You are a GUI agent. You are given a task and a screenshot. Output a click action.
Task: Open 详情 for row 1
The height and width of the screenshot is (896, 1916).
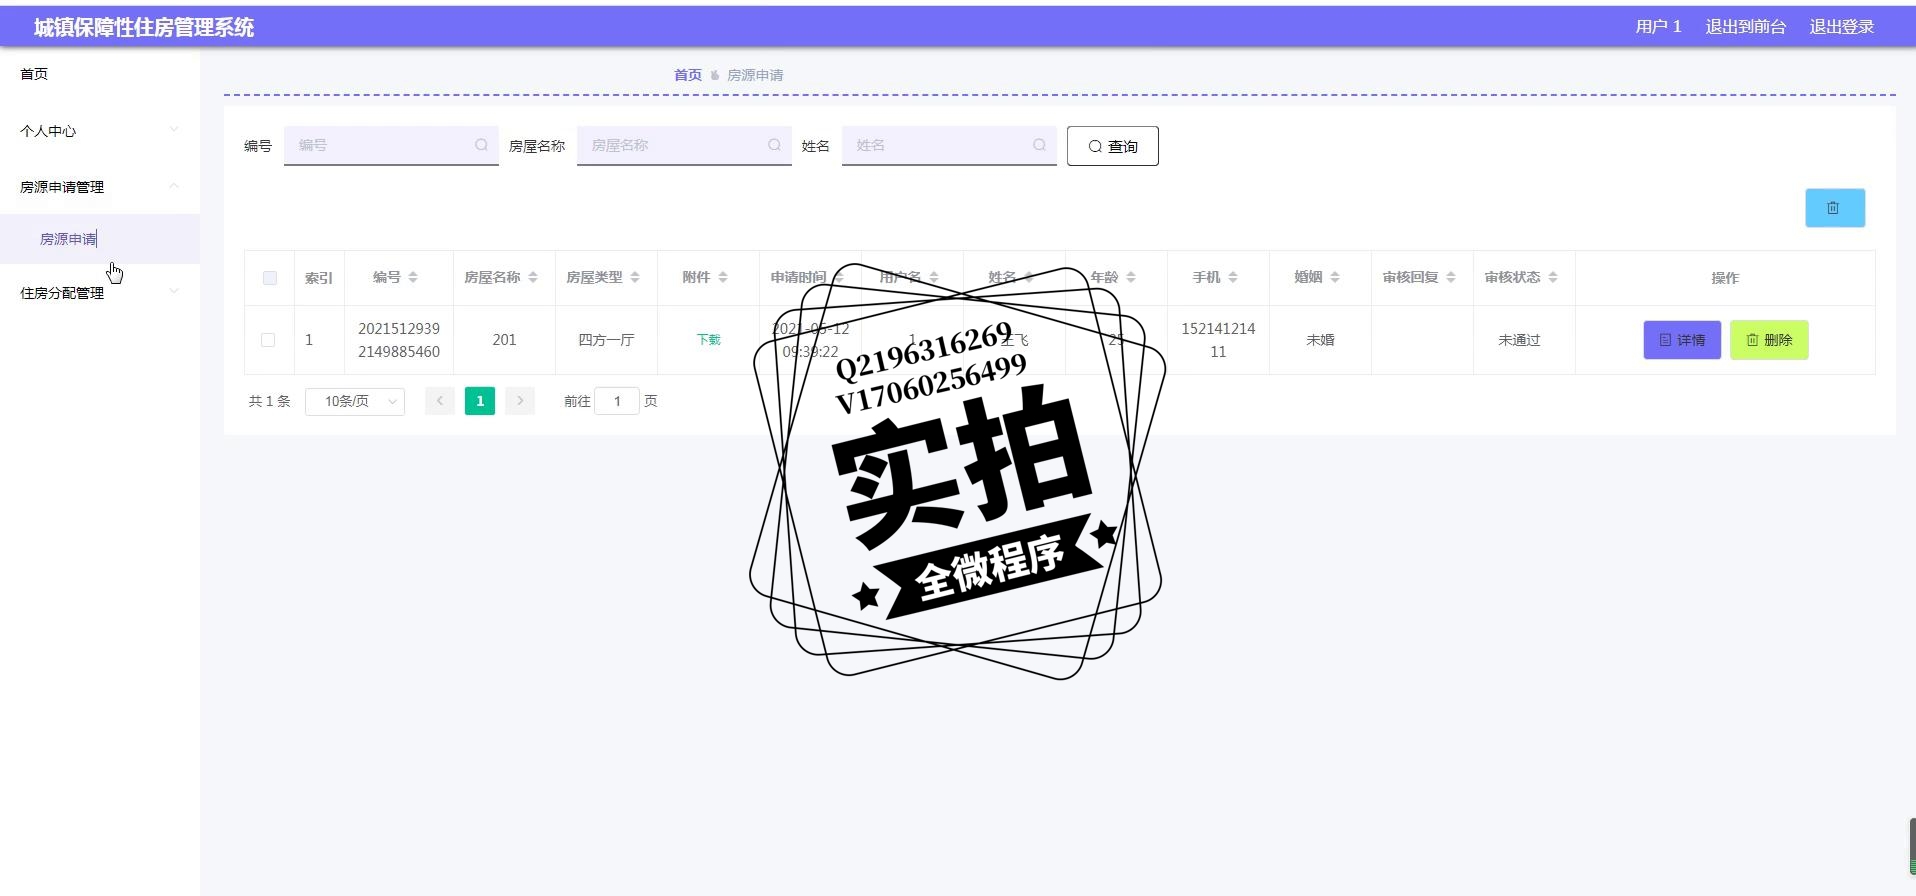1682,340
